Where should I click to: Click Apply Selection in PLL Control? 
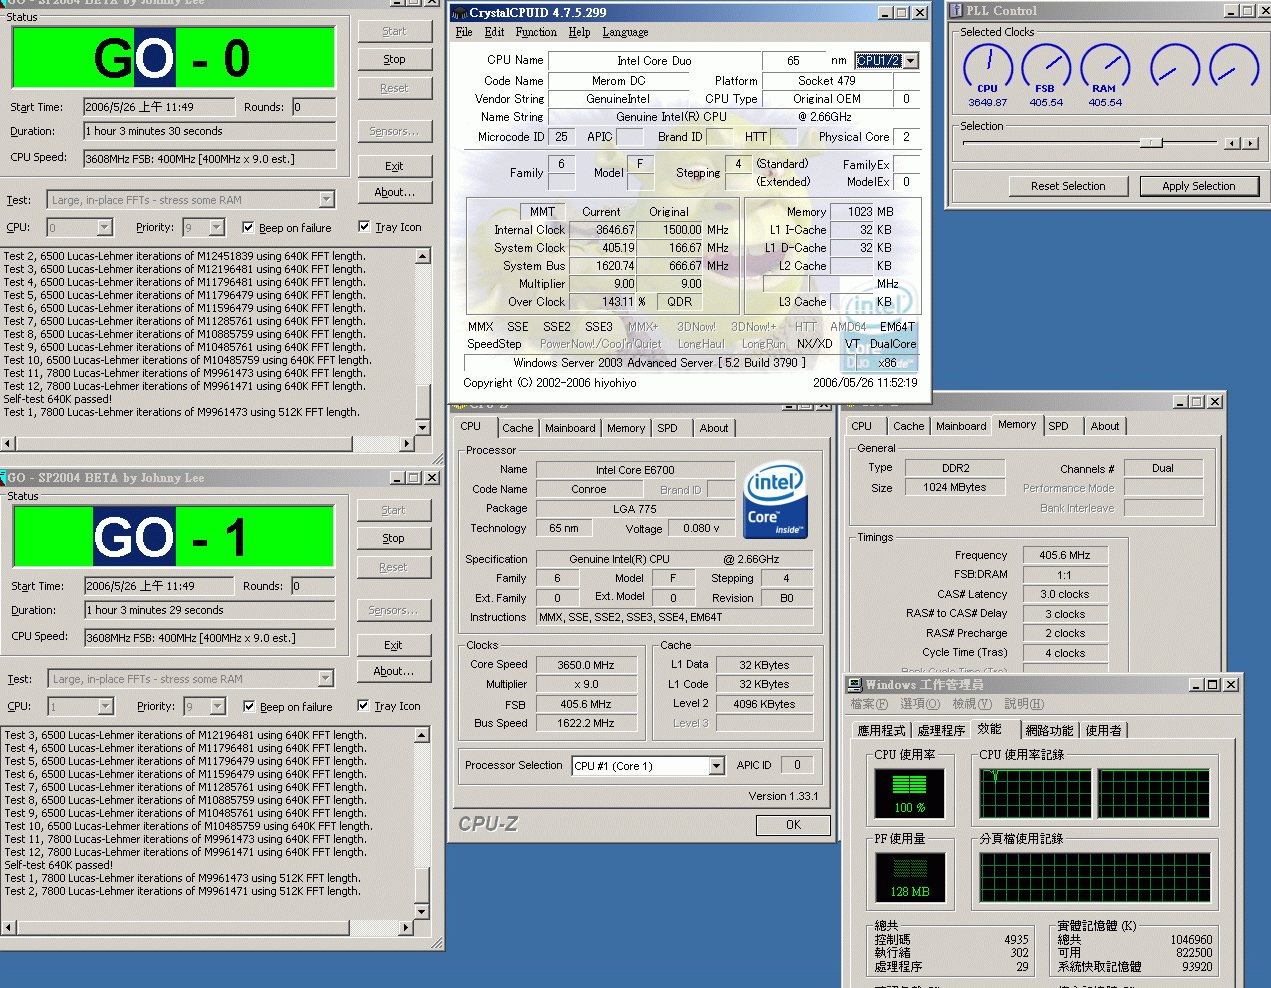tap(1198, 186)
